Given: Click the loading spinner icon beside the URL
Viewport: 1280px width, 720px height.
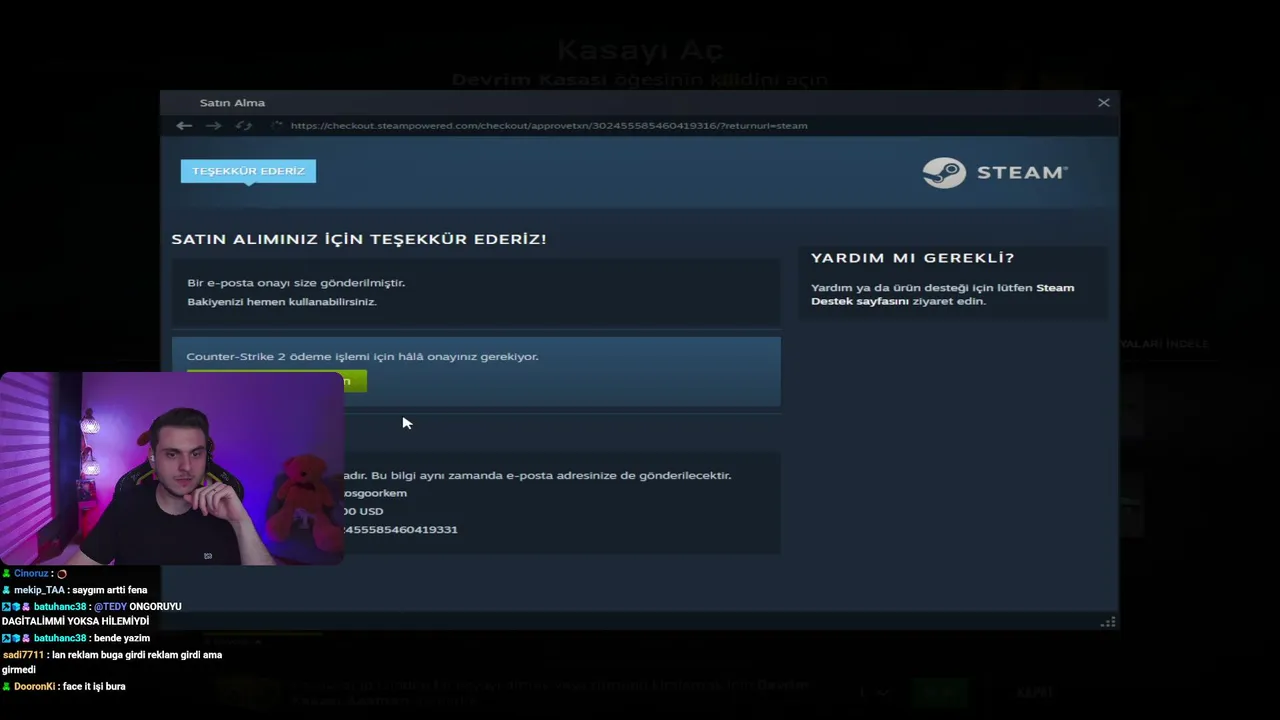Looking at the screenshot, I should point(276,125).
